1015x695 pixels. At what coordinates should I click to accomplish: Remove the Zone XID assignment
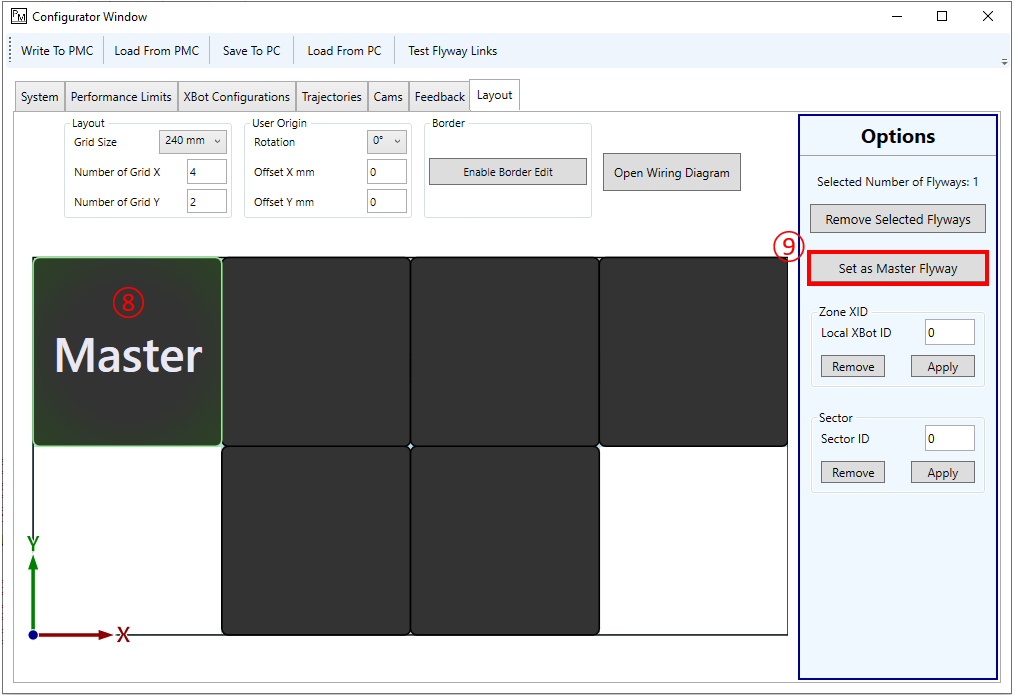coord(853,367)
